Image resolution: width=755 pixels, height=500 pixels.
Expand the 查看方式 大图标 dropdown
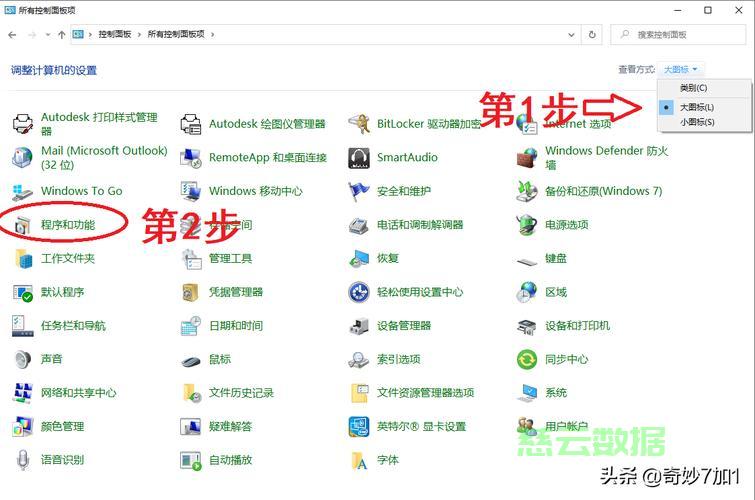tap(682, 70)
